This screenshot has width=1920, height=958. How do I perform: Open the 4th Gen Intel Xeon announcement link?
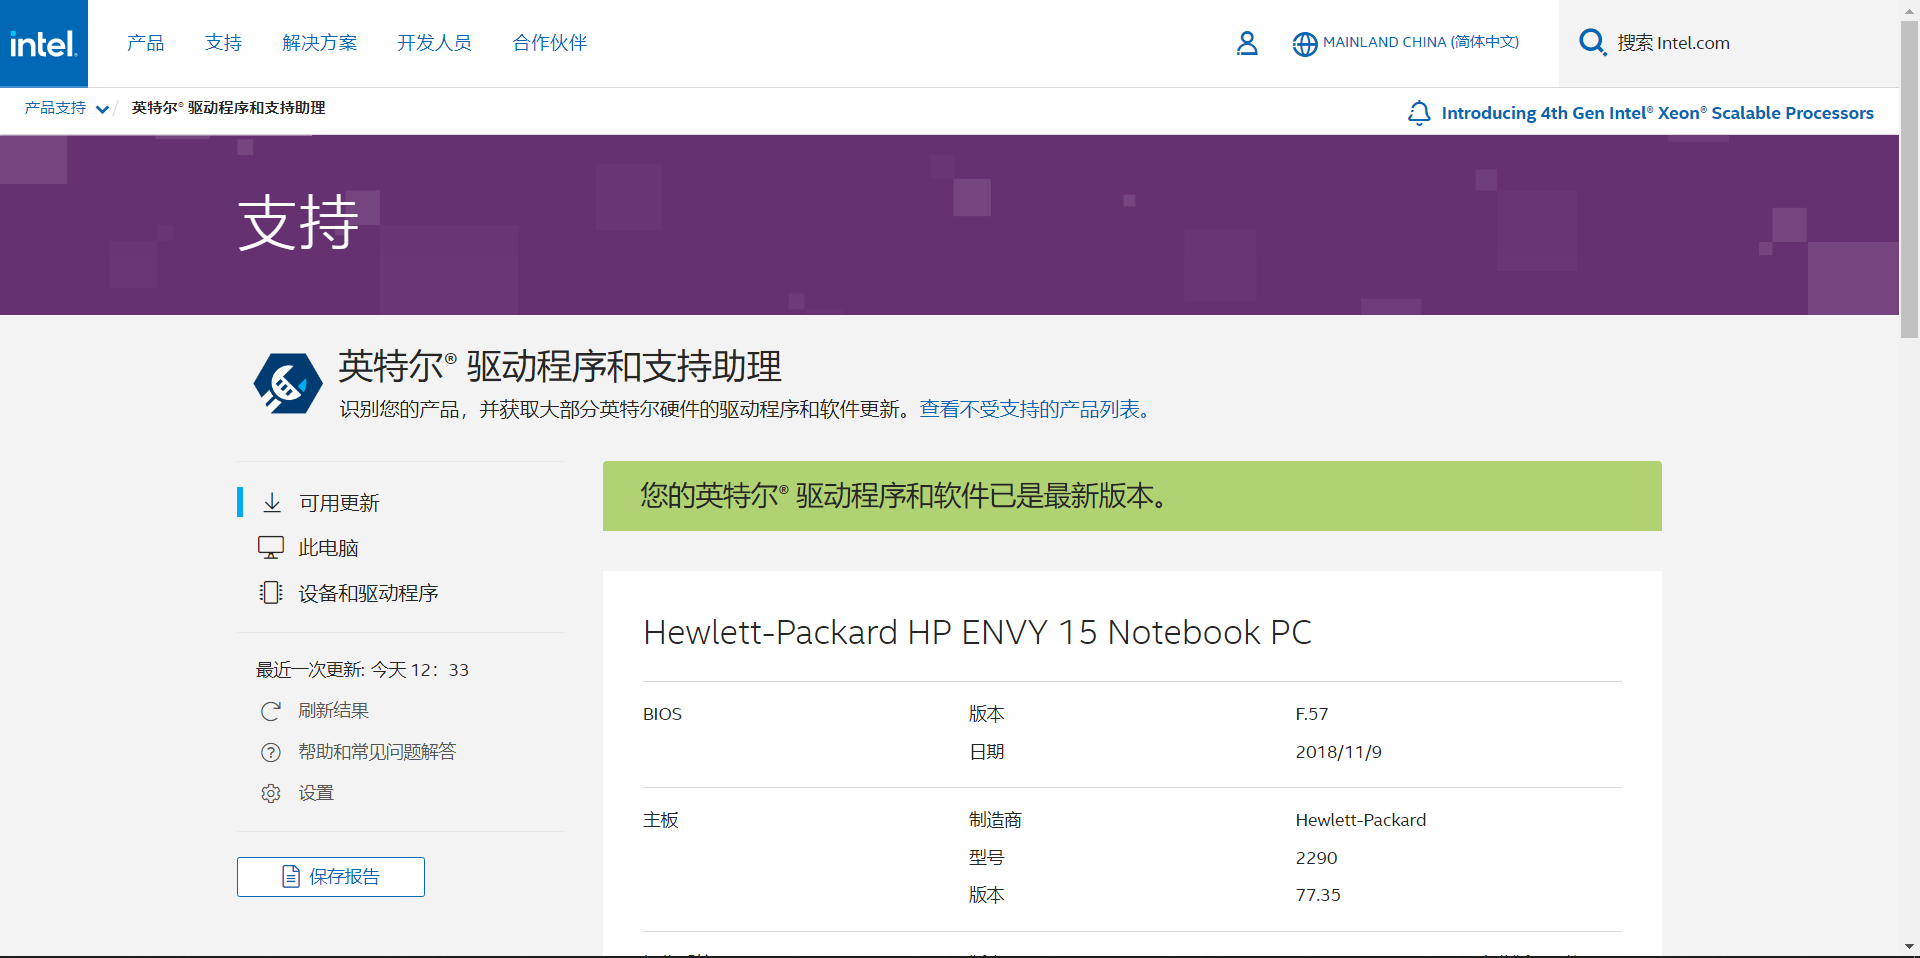pos(1657,113)
